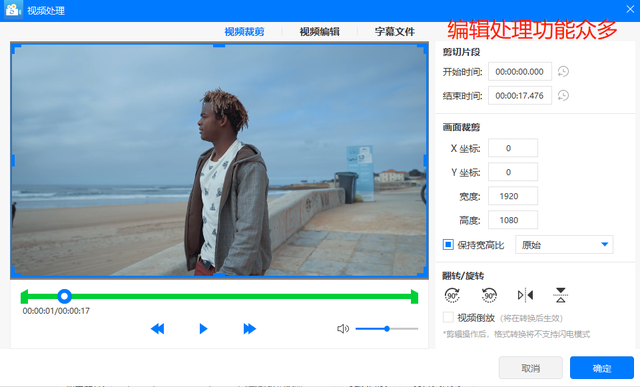Rotate video 90 degrees clockwise
Screen dimensions: 640x387
pyautogui.click(x=452, y=295)
